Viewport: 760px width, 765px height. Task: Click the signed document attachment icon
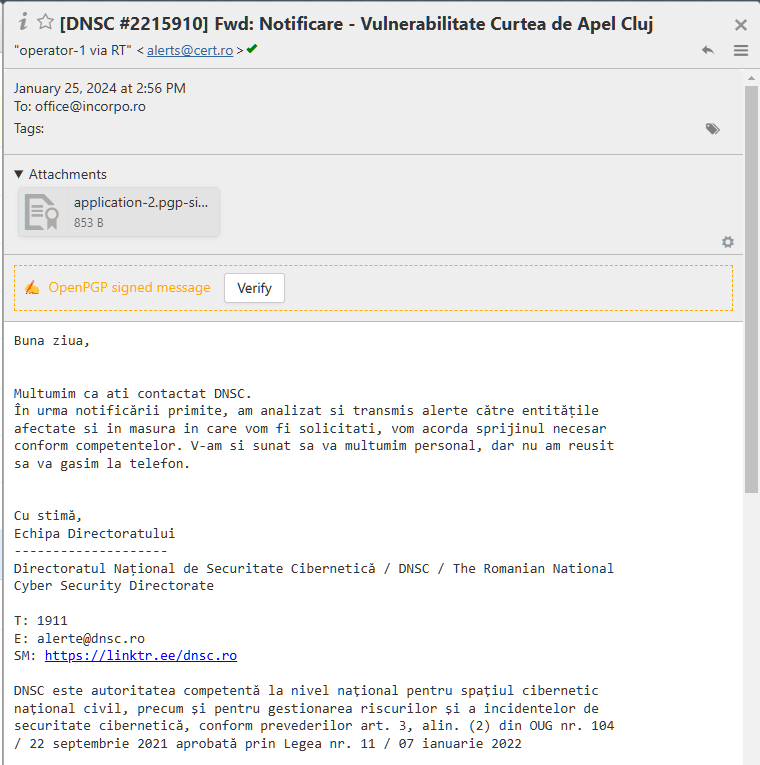(41, 212)
